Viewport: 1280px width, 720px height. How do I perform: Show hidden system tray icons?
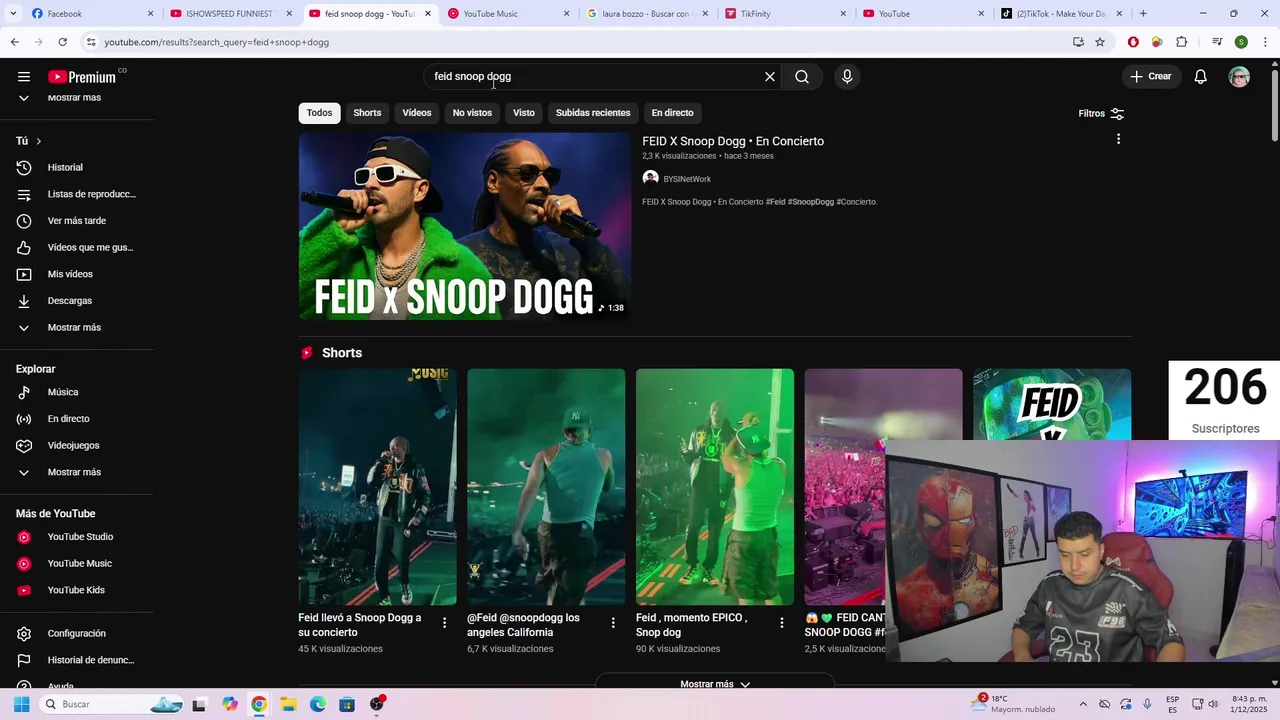click(1083, 704)
